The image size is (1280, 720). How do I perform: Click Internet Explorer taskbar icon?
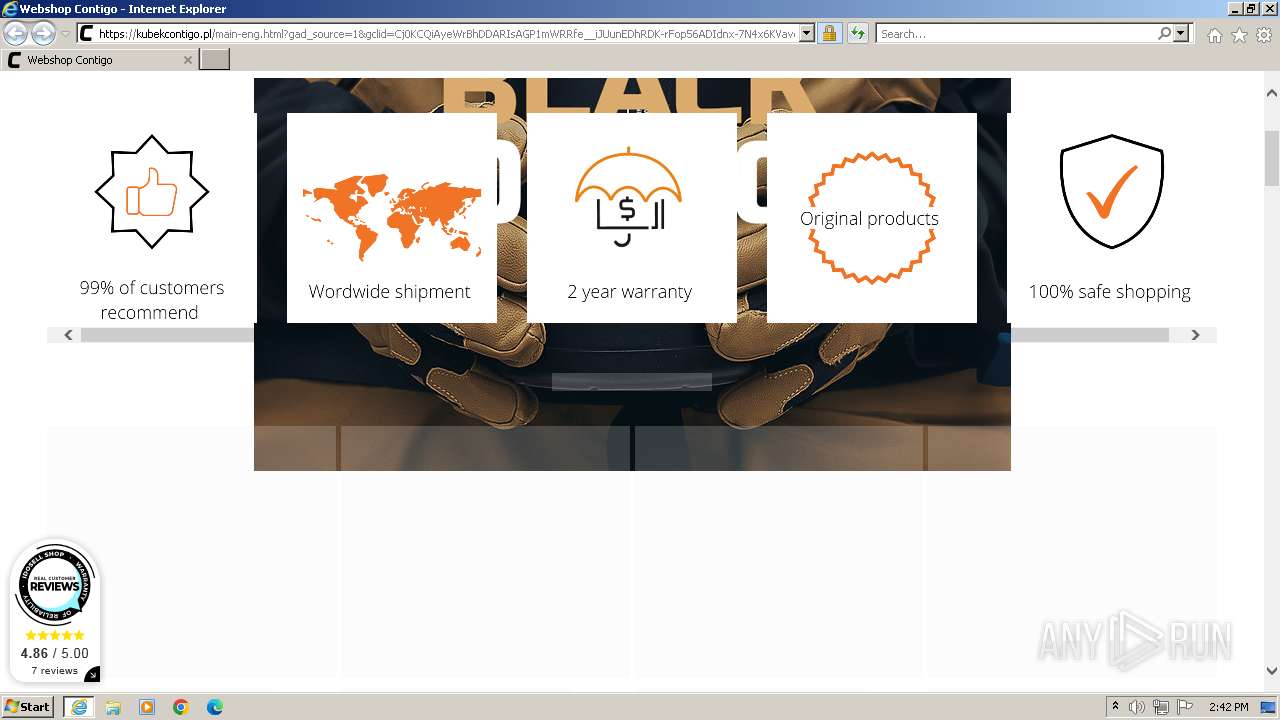click(x=78, y=706)
